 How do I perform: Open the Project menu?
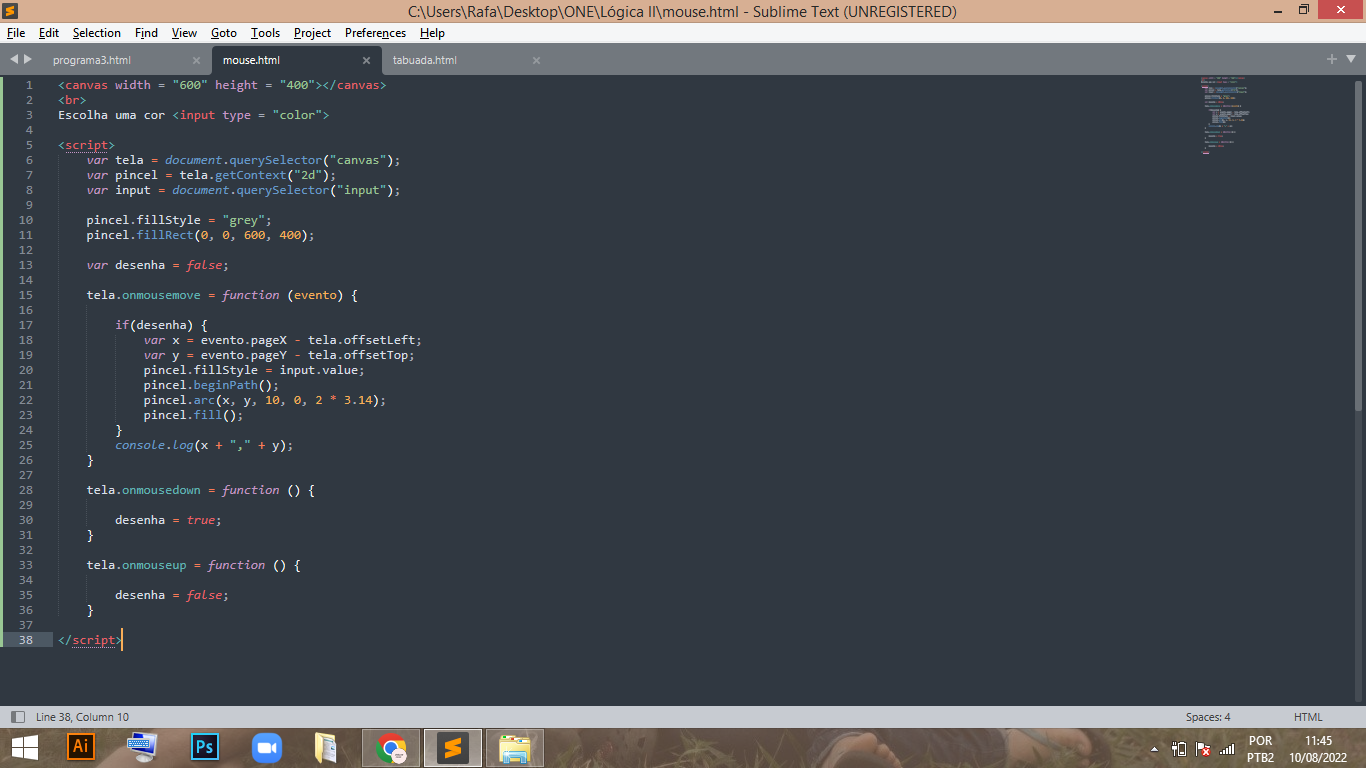[x=312, y=33]
